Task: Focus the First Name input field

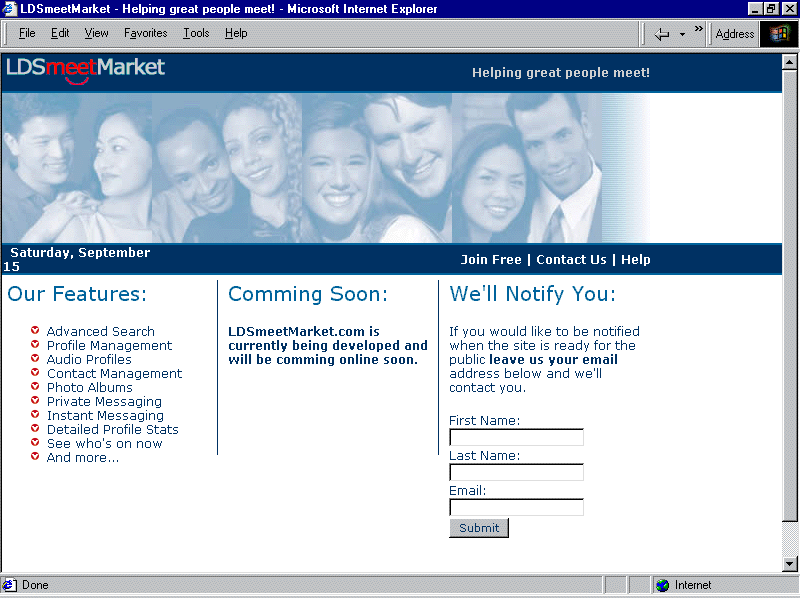Action: (516, 437)
